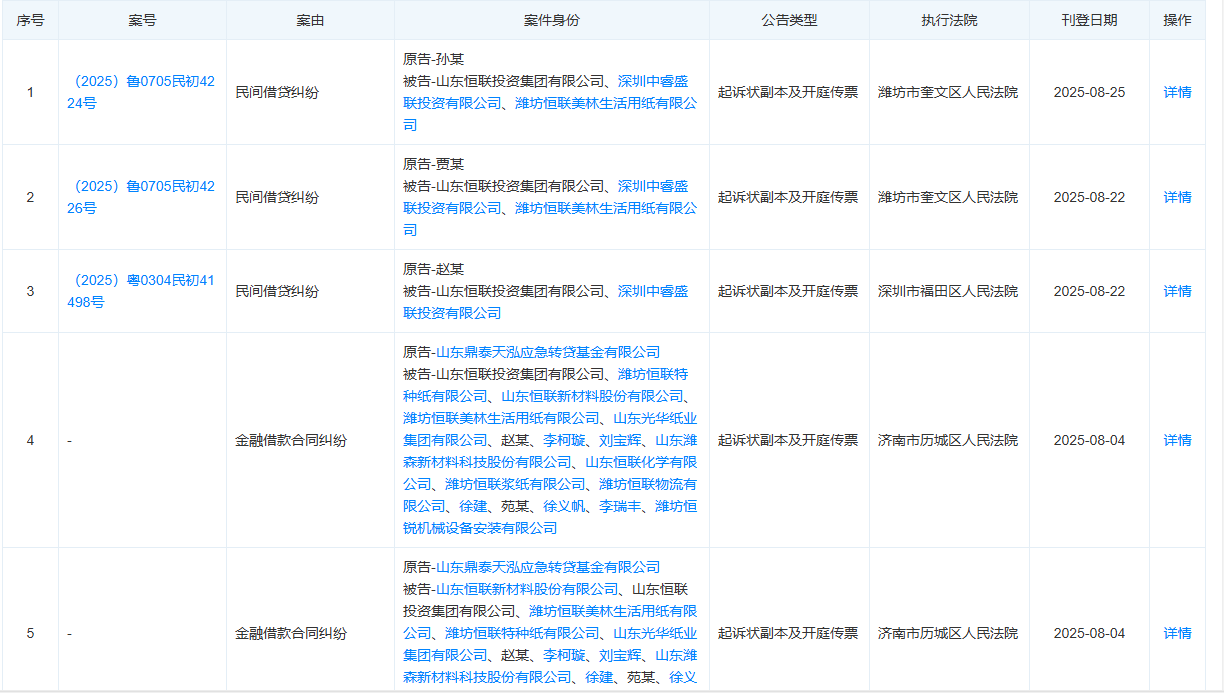Screen dimensions: 1224x693
Task: Click the 刊登日期 column header
Action: click(1090, 20)
